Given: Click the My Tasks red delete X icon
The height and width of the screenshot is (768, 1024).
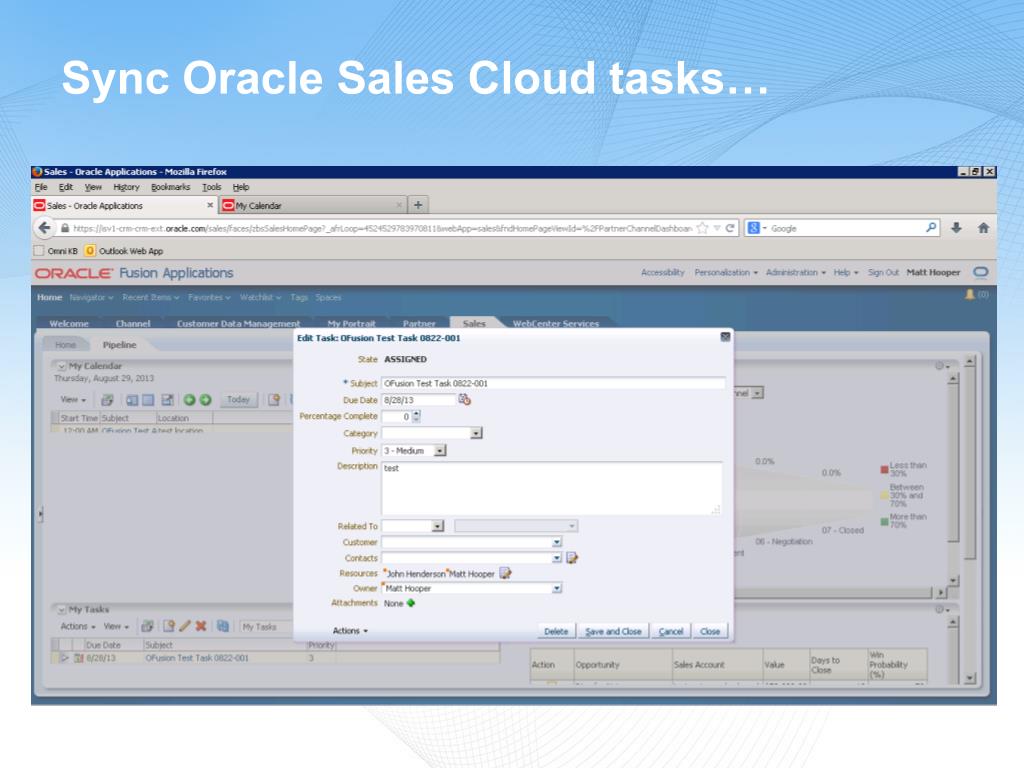Looking at the screenshot, I should point(201,626).
